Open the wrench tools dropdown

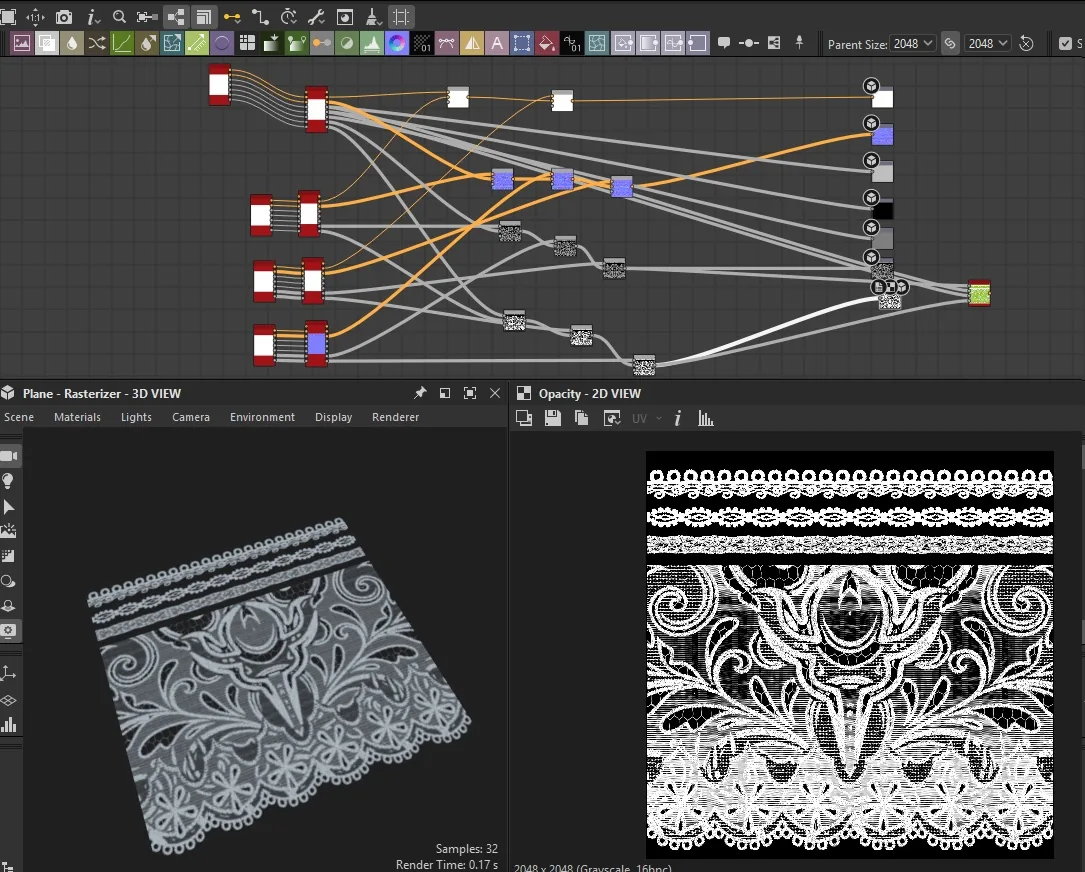click(x=317, y=17)
